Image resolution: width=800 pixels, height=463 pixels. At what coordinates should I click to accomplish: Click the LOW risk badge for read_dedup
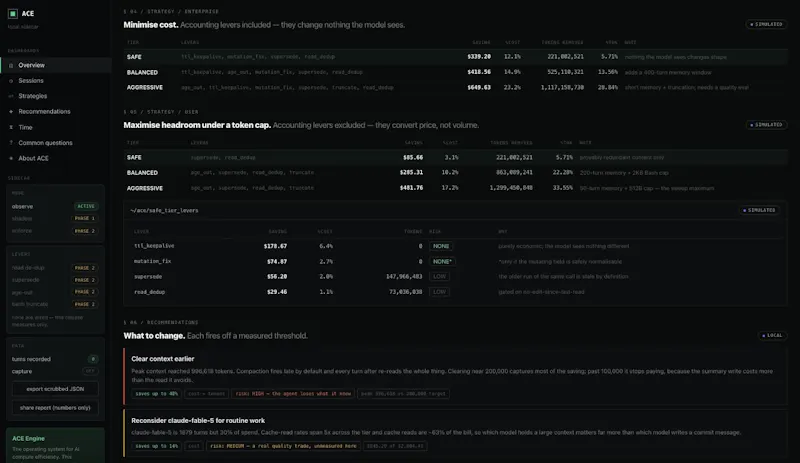439,292
